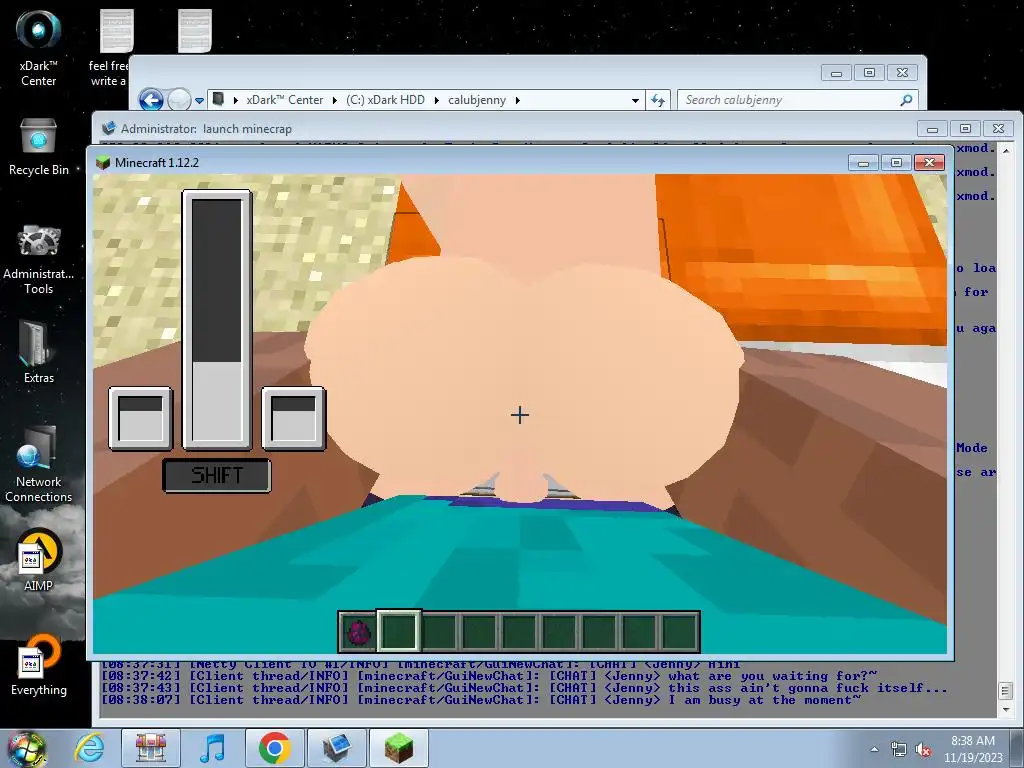The height and width of the screenshot is (768, 1024).
Task: Open the Windows Start orb
Action: point(26,748)
